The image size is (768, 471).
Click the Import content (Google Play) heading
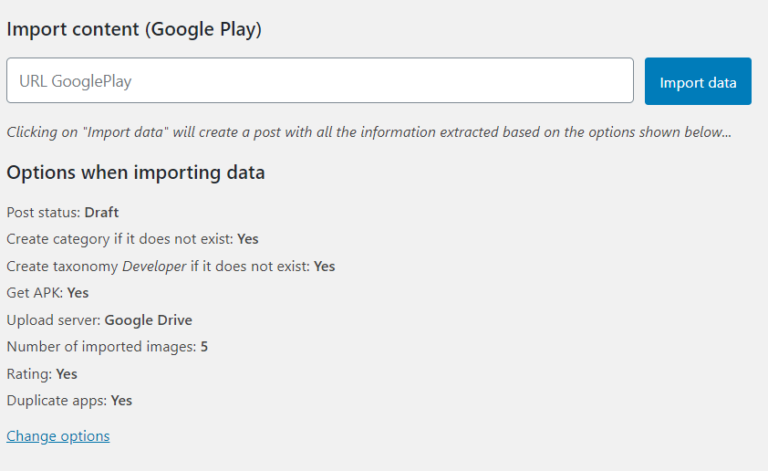(x=134, y=29)
